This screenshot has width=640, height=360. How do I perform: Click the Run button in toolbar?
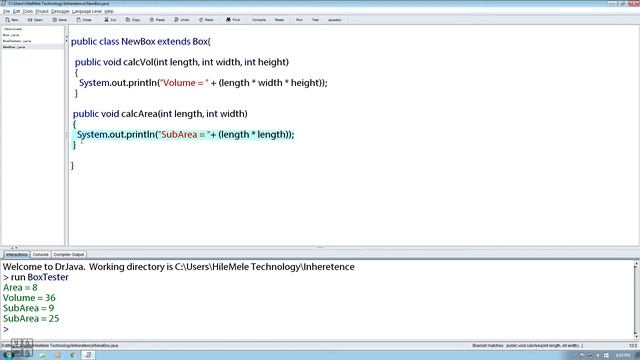tap(299, 20)
